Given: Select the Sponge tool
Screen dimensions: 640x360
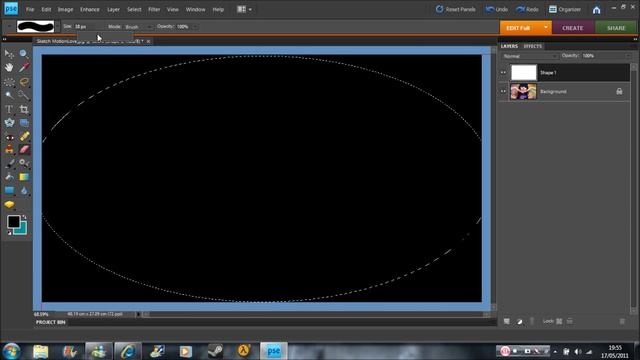Looking at the screenshot, I should click(9, 204).
